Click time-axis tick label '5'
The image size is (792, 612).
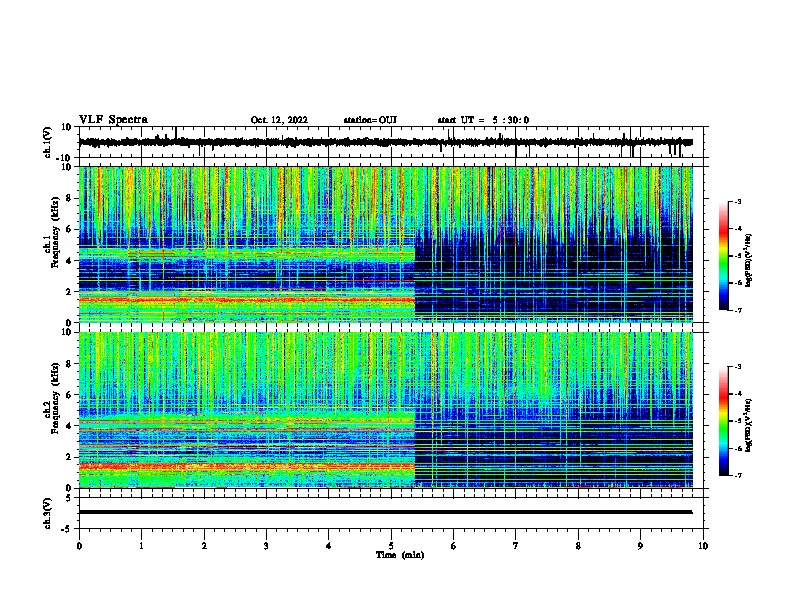pyautogui.click(x=391, y=546)
